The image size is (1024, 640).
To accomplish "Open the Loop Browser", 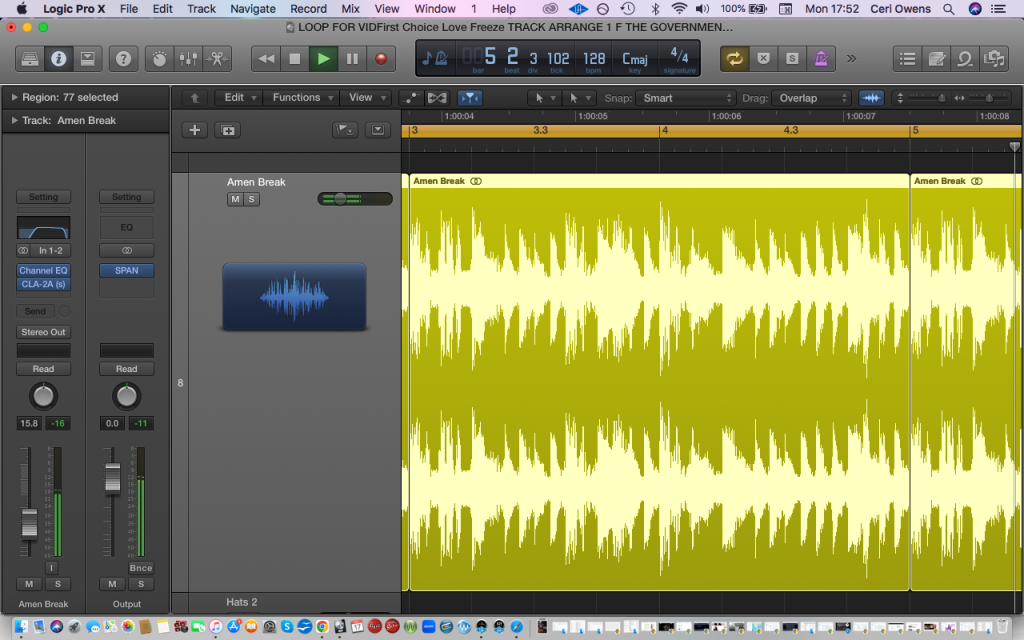I will tap(965, 59).
